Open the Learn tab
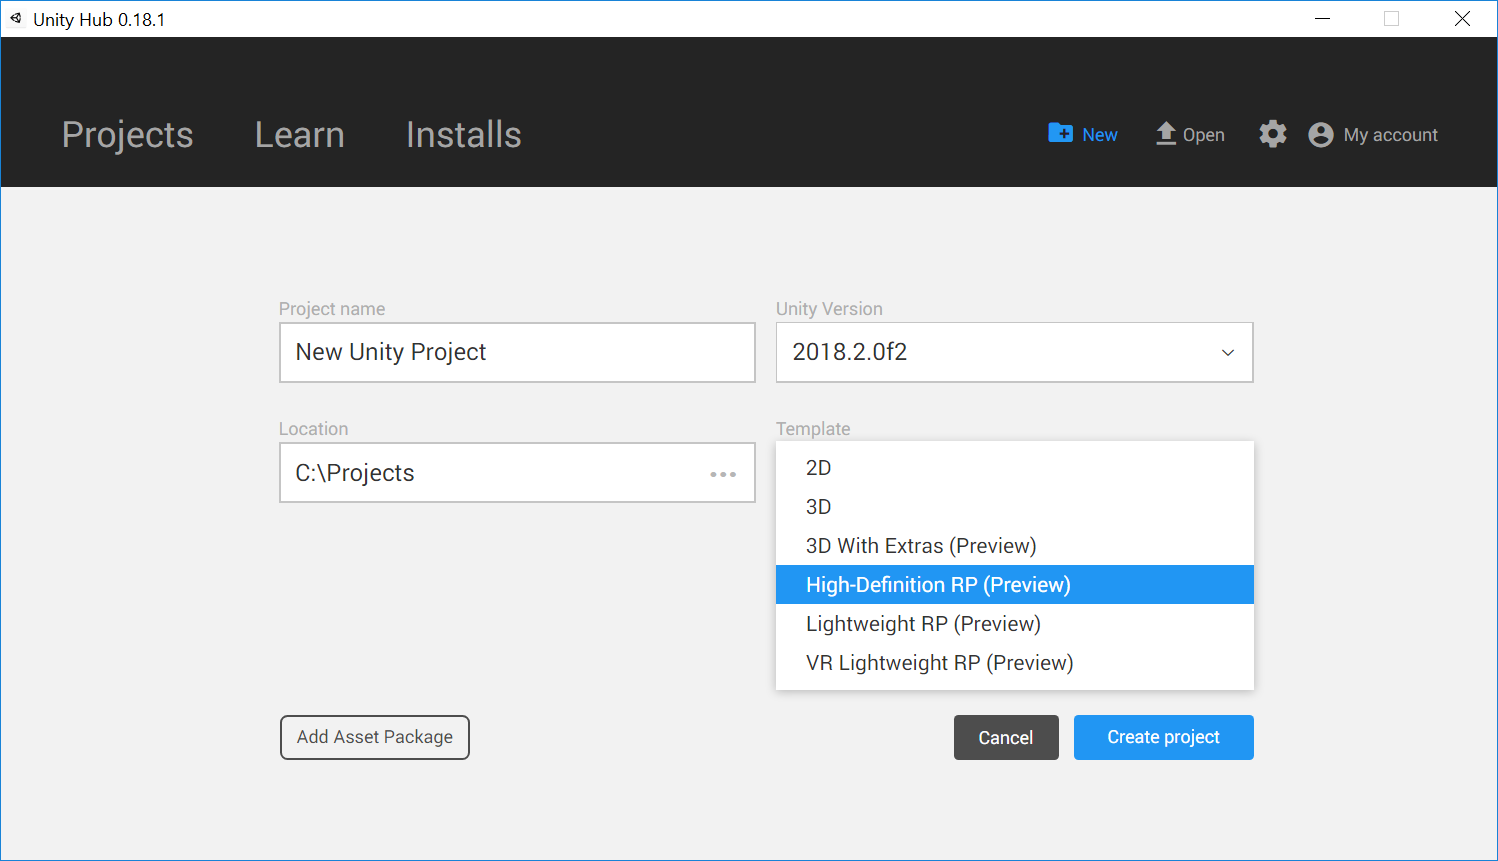 coord(299,135)
